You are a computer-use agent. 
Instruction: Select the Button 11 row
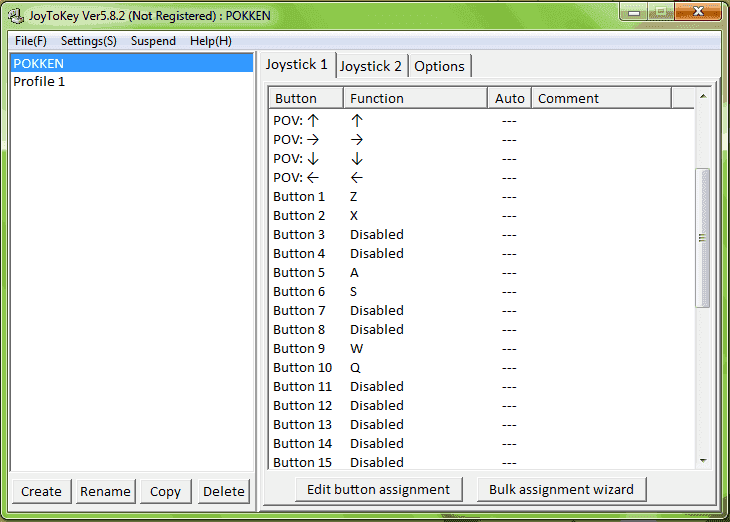pos(482,387)
